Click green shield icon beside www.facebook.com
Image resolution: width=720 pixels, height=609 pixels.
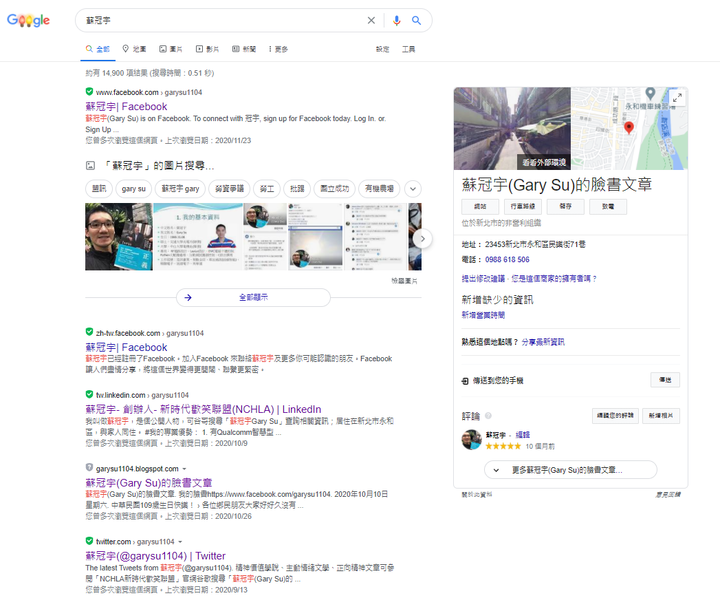click(89, 91)
